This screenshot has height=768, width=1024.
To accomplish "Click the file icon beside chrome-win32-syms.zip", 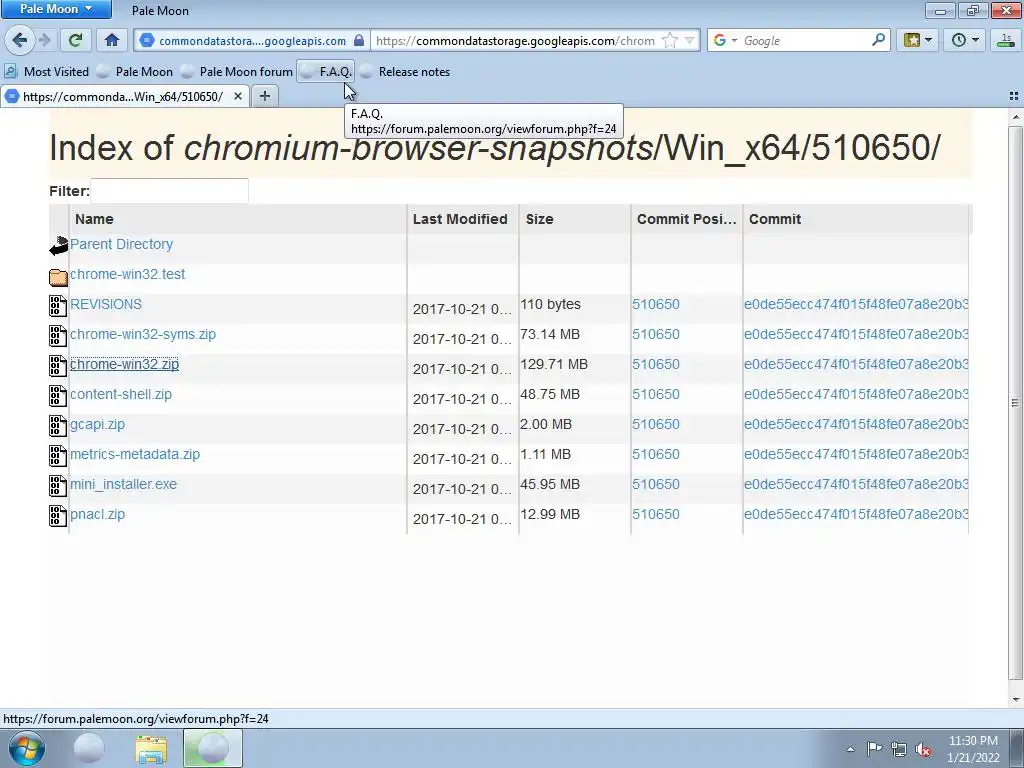I will (58, 336).
